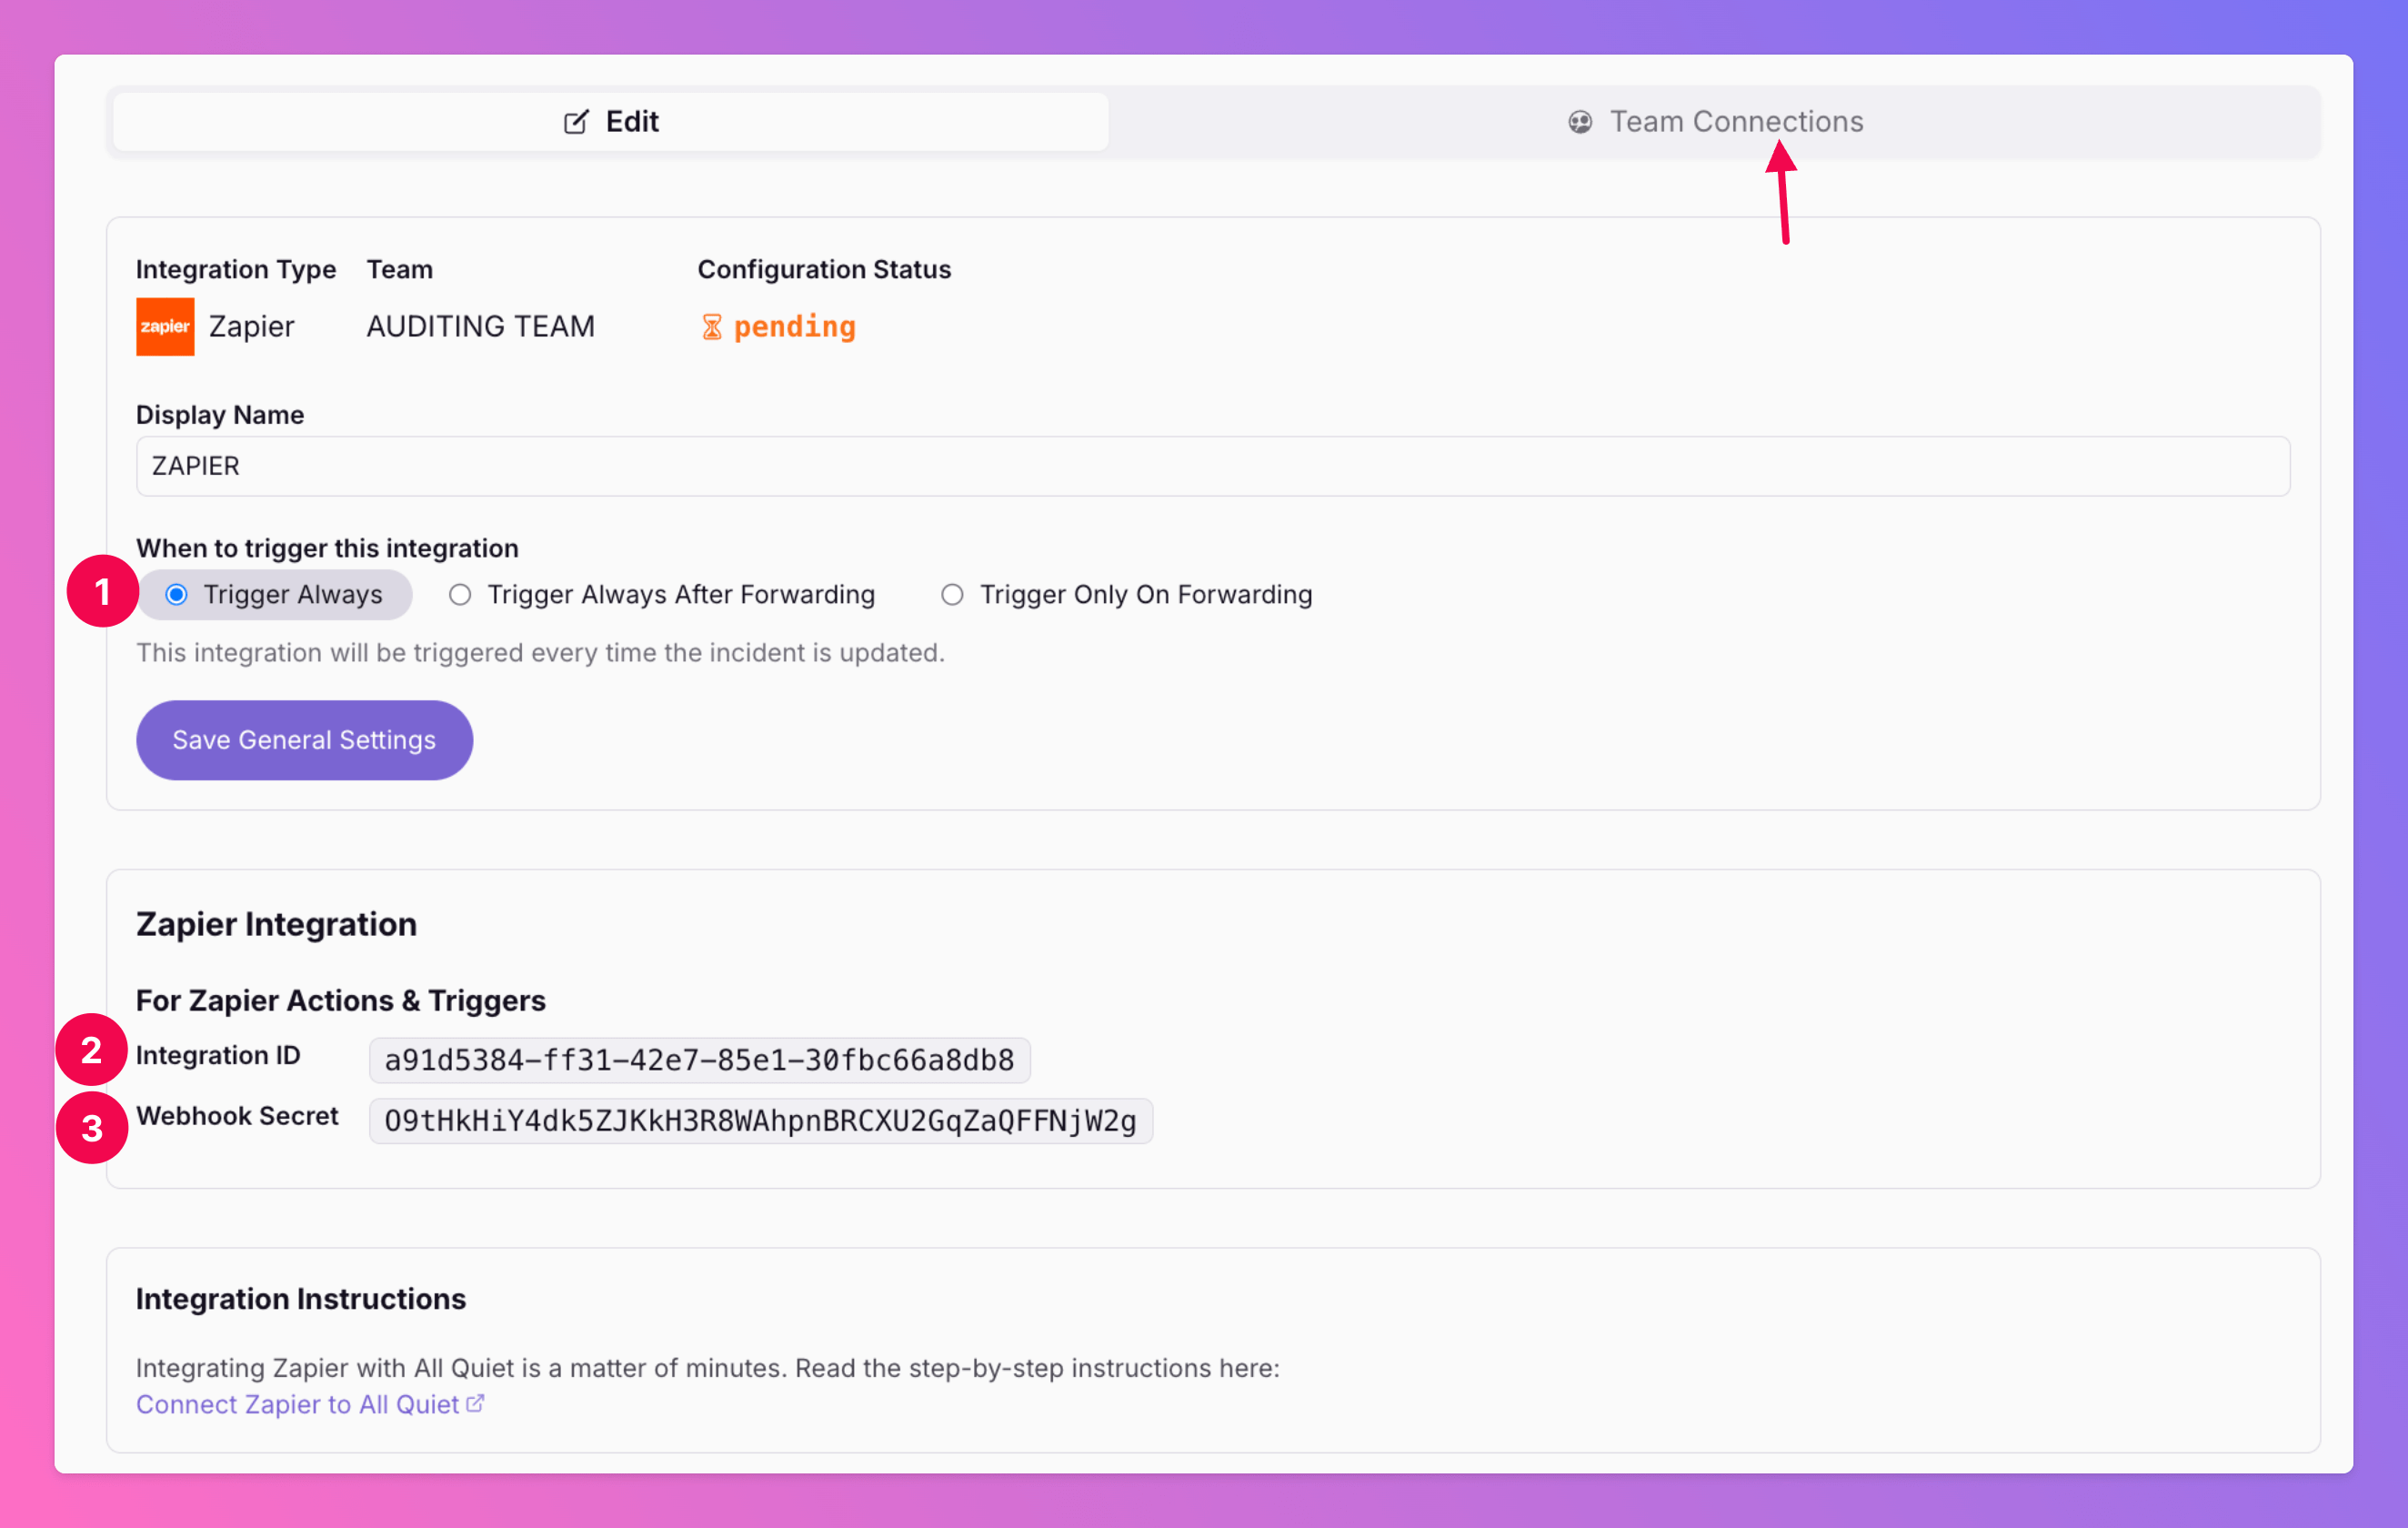Click the pending hourglass status icon
The height and width of the screenshot is (1528, 2408).
pyautogui.click(x=711, y=327)
